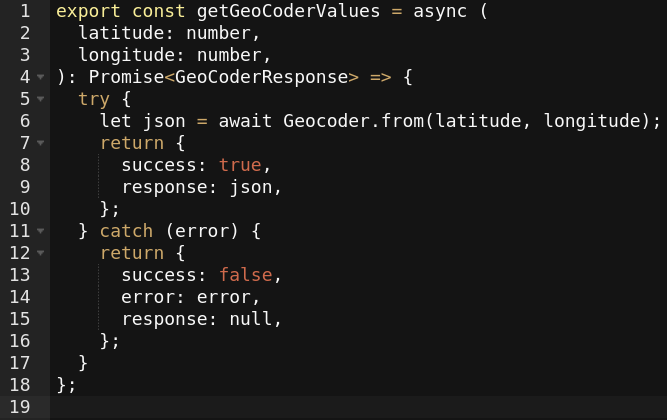Image resolution: width=667 pixels, height=420 pixels.
Task: Click line number 1 in the gutter
Action: (23, 11)
